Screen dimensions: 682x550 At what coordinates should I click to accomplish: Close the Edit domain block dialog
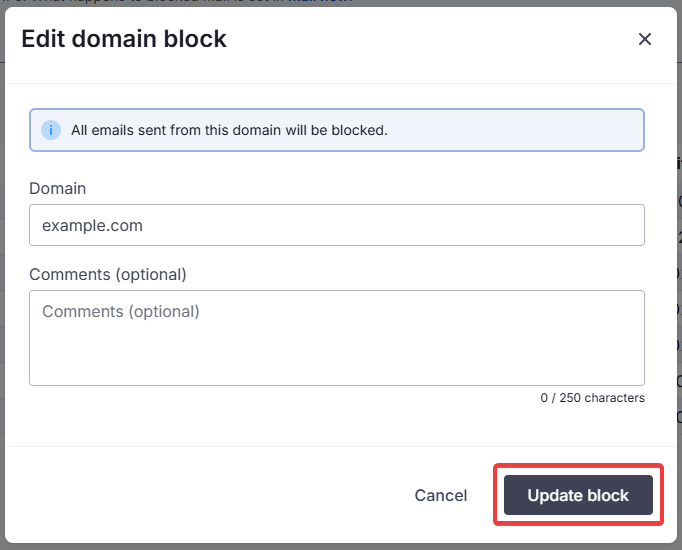645,39
